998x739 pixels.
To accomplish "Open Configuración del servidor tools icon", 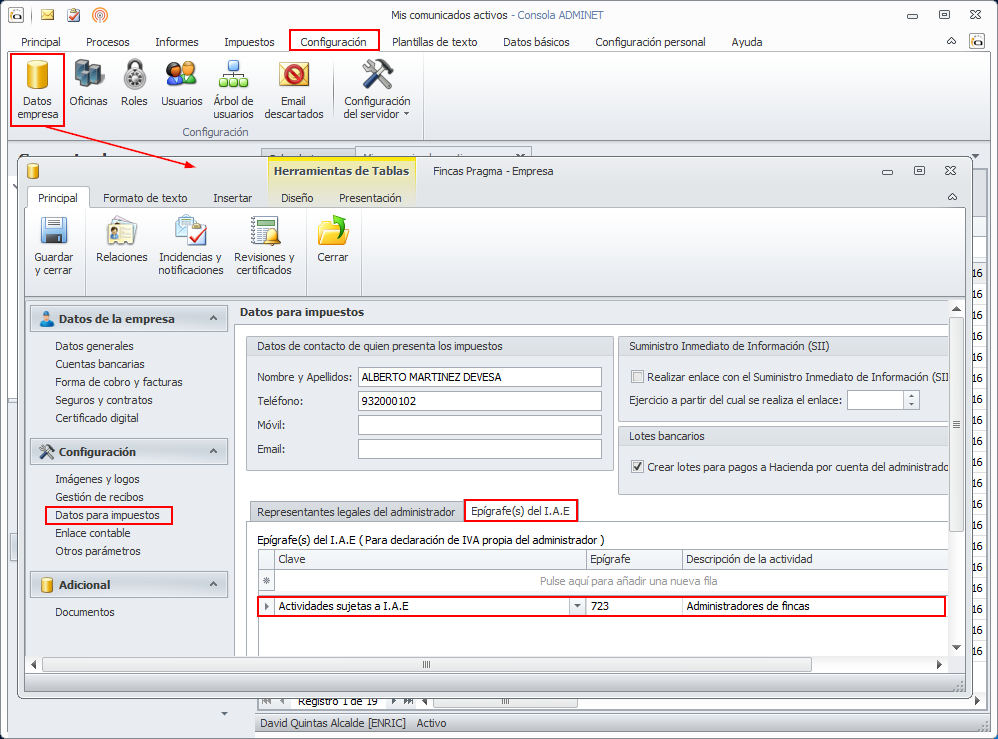I will (377, 89).
